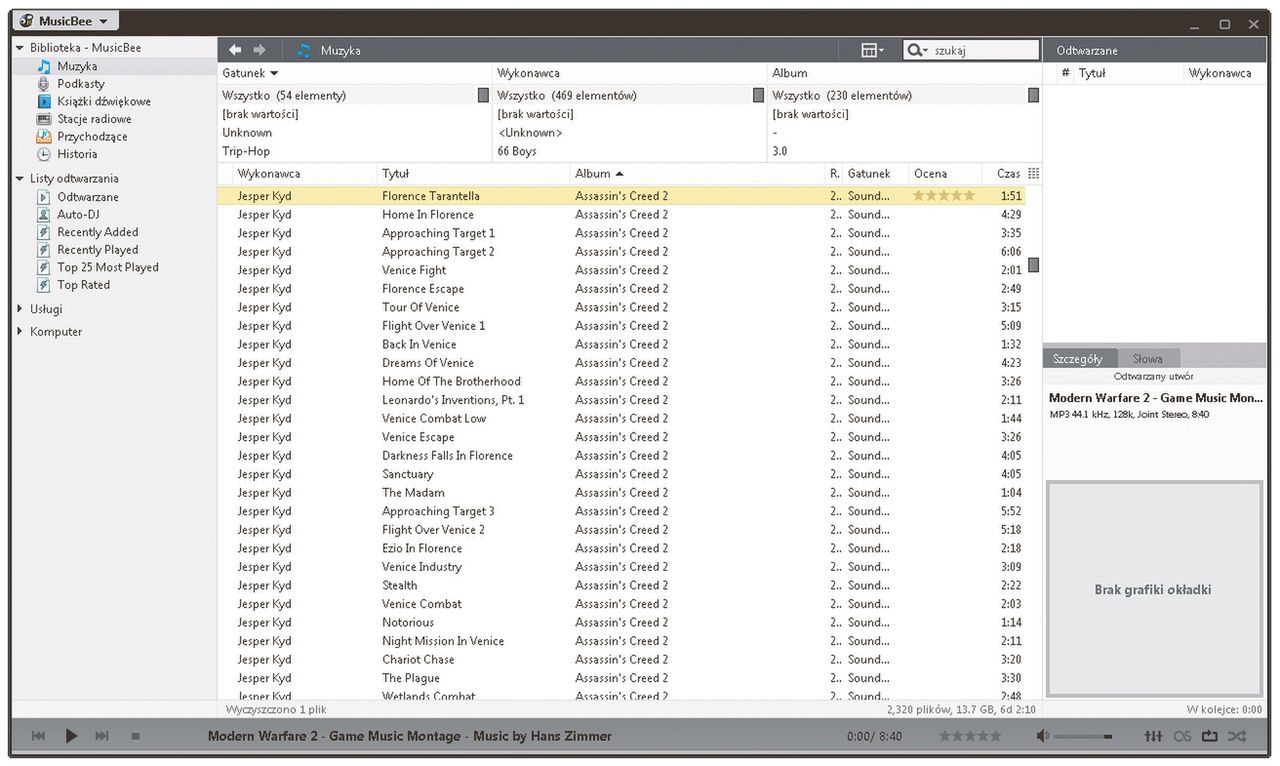
Task: Sort track list by Wykonawca column
Action: coord(268,174)
